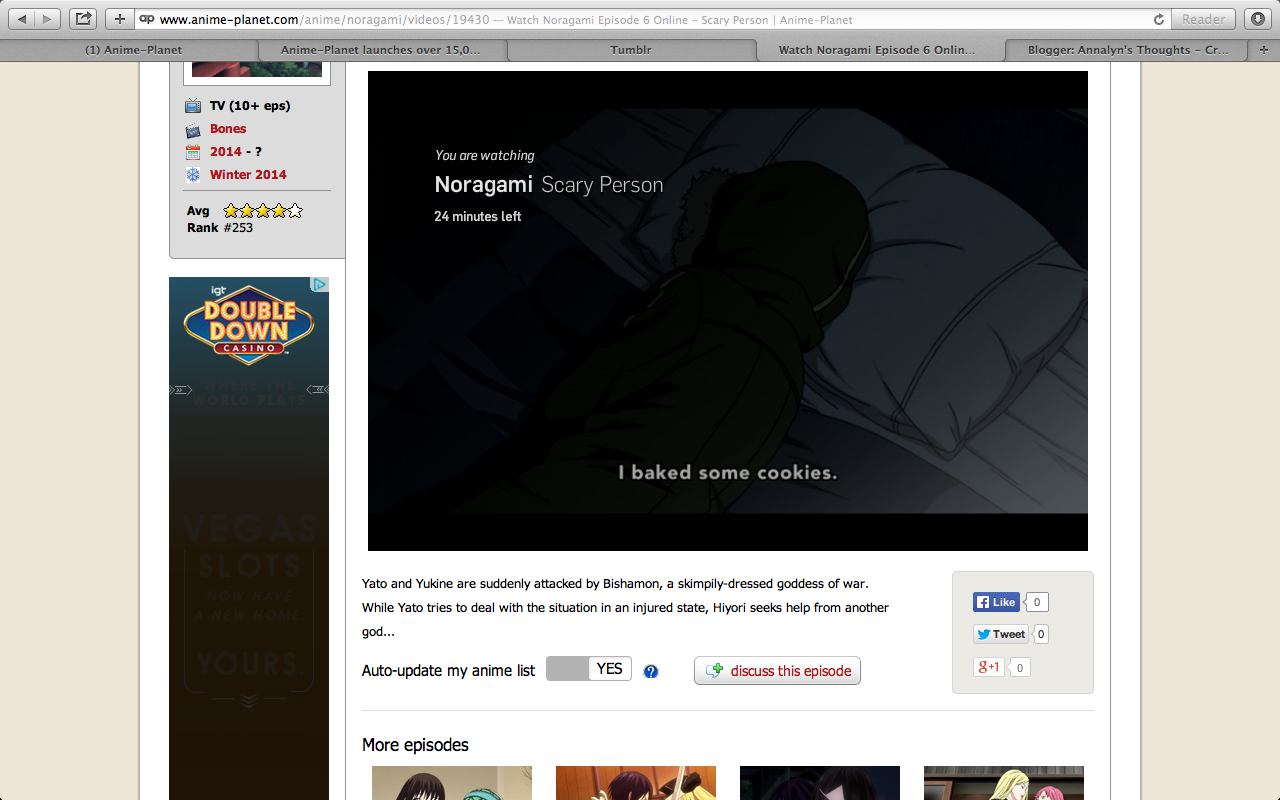Click the Tweet count bubble

click(1041, 634)
